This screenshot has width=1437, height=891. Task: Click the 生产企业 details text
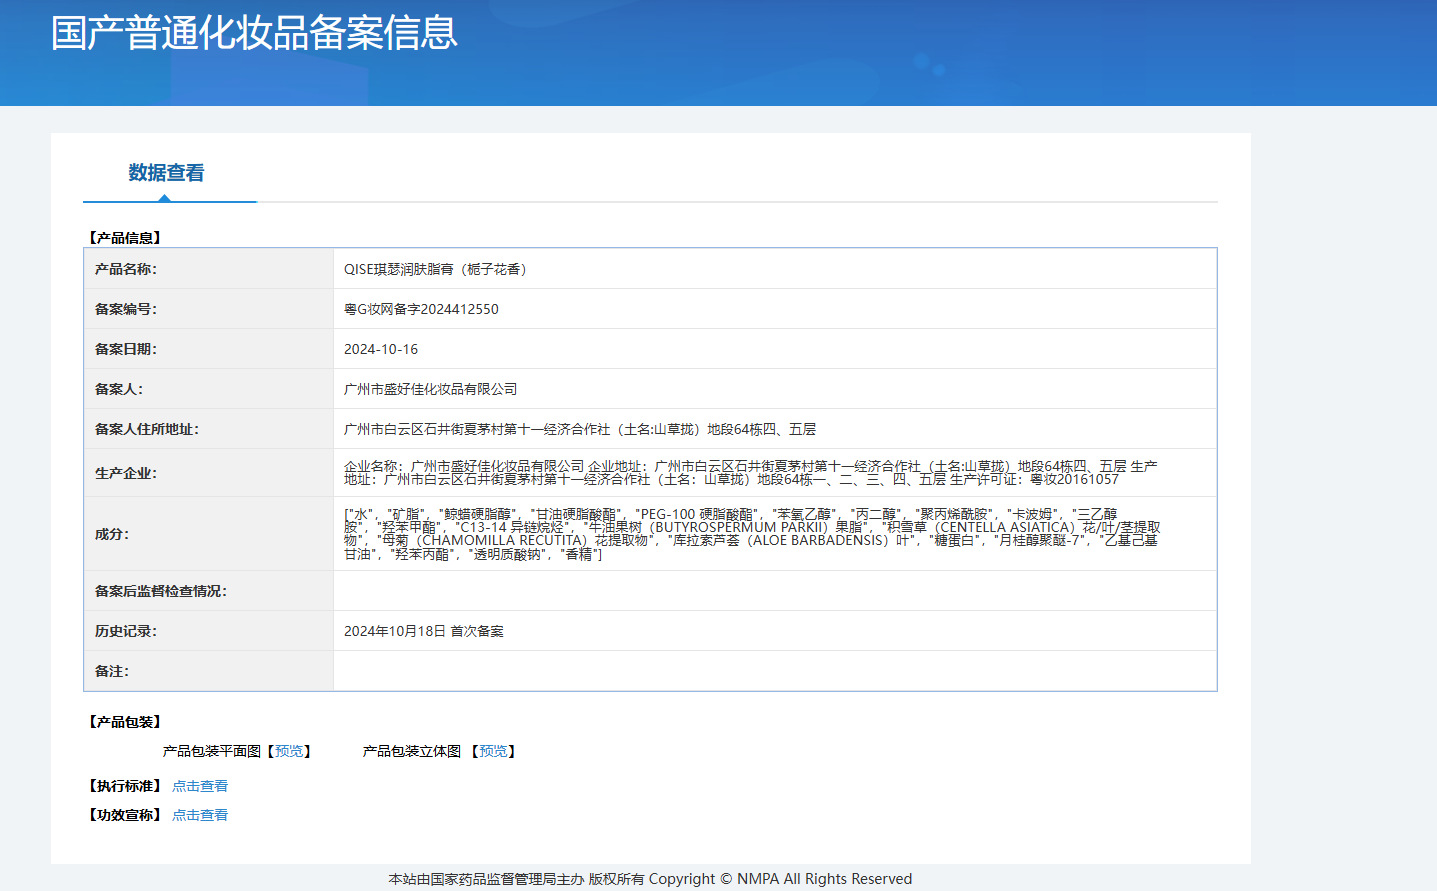(x=750, y=473)
